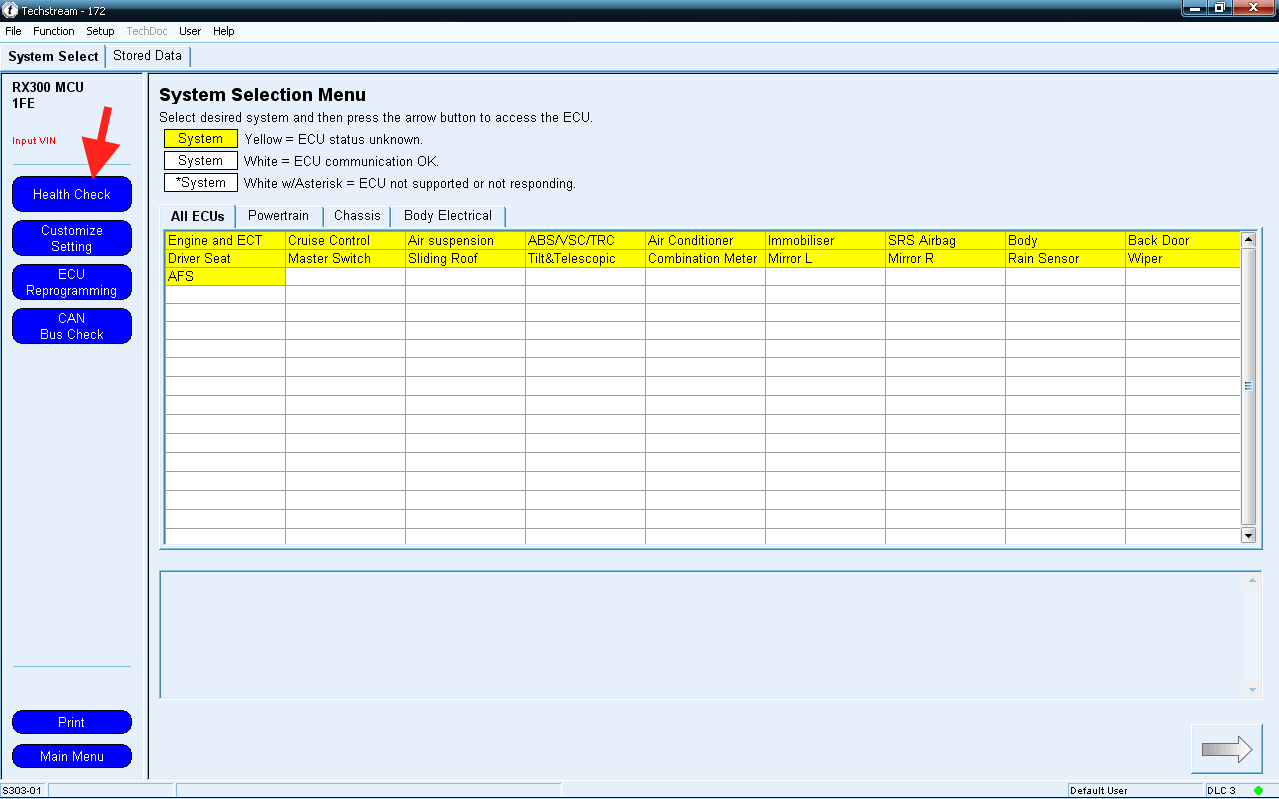Select the AFS system cell
Image resolution: width=1279 pixels, height=799 pixels.
[225, 277]
